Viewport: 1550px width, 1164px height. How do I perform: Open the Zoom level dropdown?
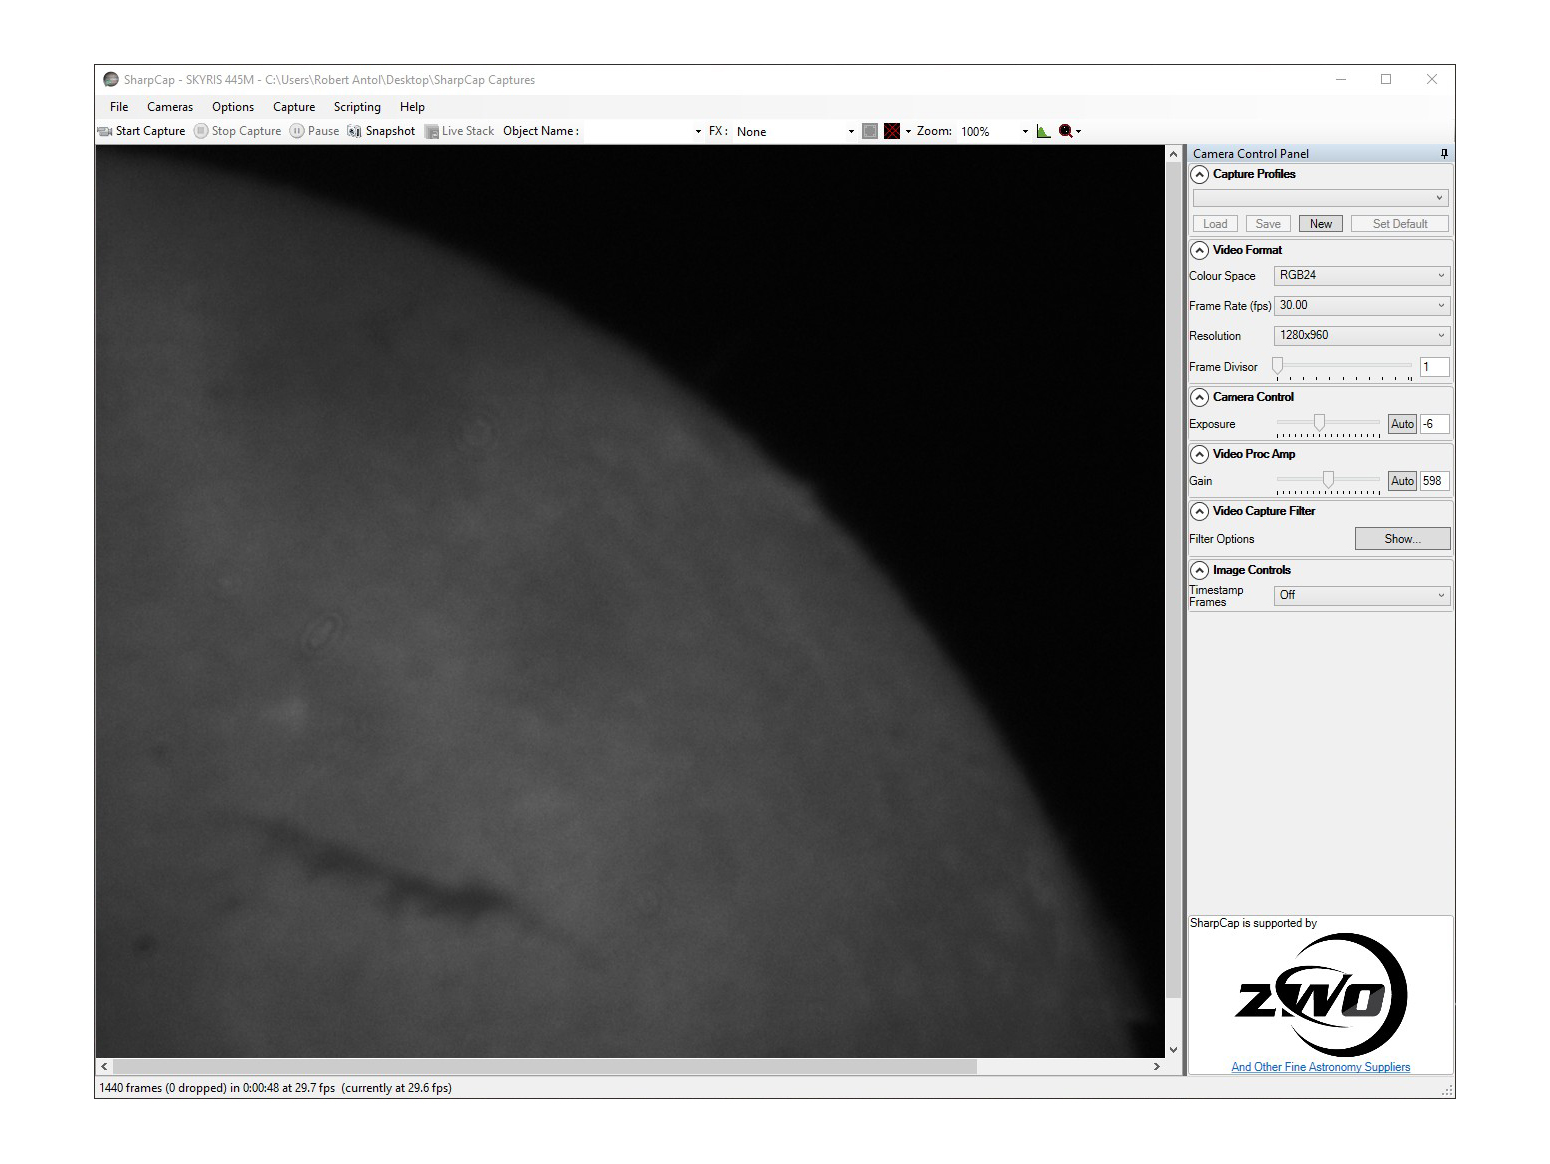[1025, 132]
